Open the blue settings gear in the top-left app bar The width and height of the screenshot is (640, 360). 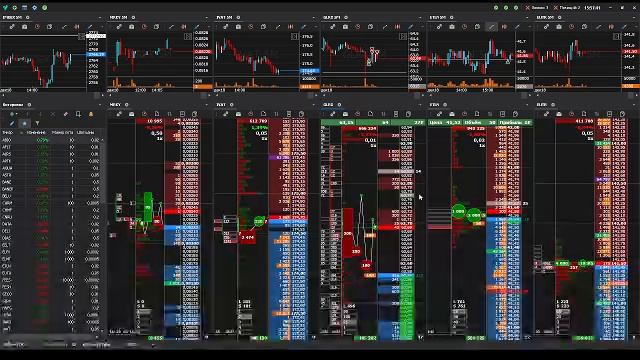click(35, 7)
